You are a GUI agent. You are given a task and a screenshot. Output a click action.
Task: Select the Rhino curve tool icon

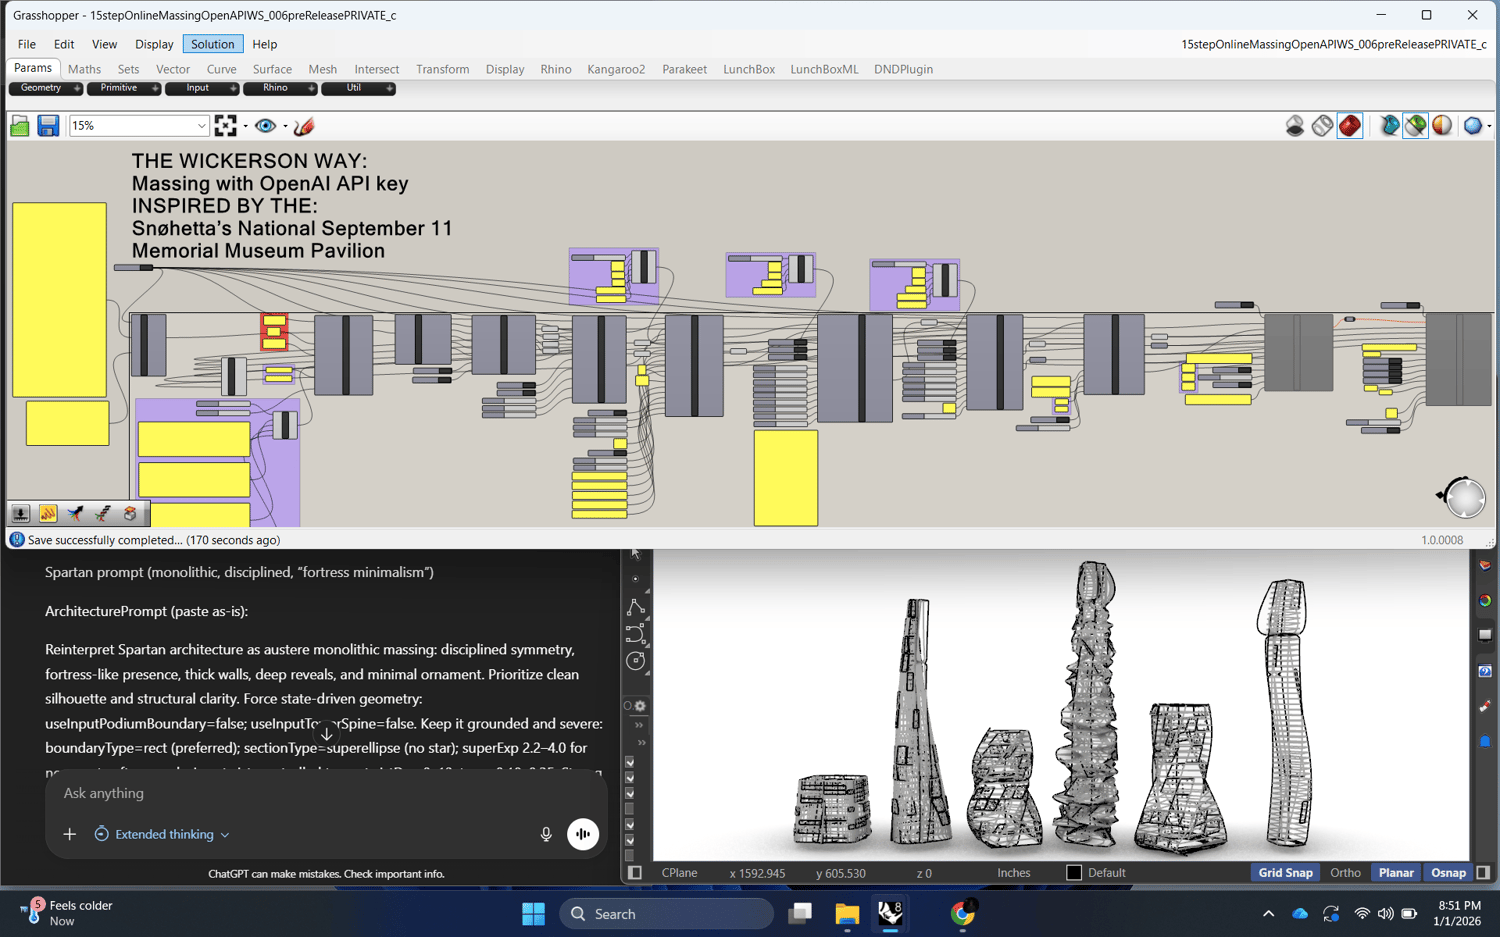635,634
